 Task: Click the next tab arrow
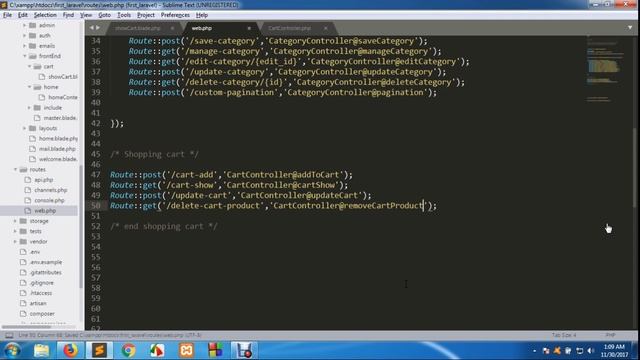coord(98,28)
